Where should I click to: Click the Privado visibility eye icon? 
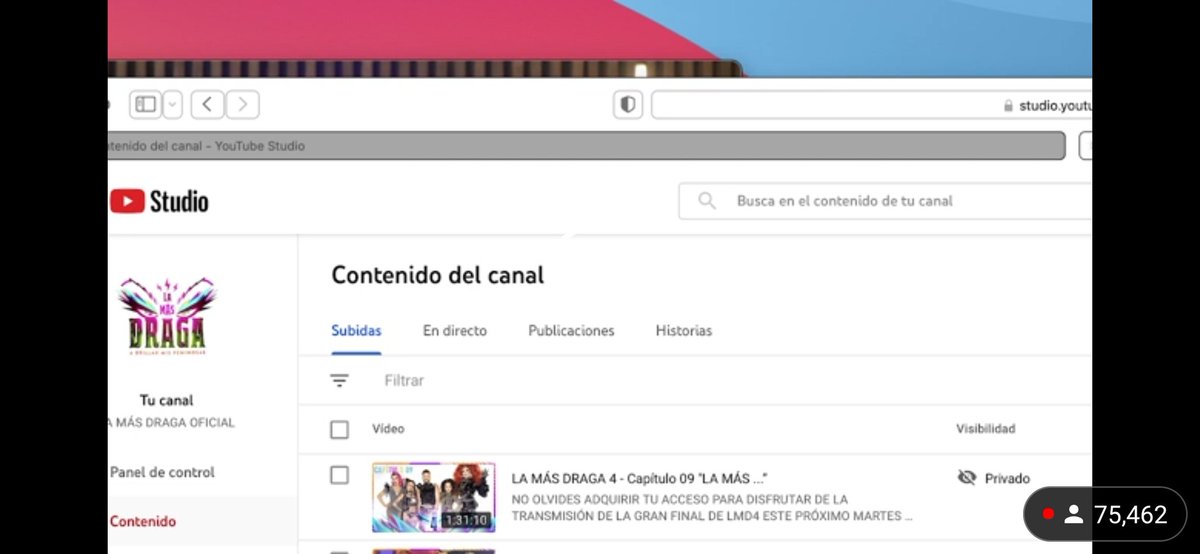click(966, 478)
